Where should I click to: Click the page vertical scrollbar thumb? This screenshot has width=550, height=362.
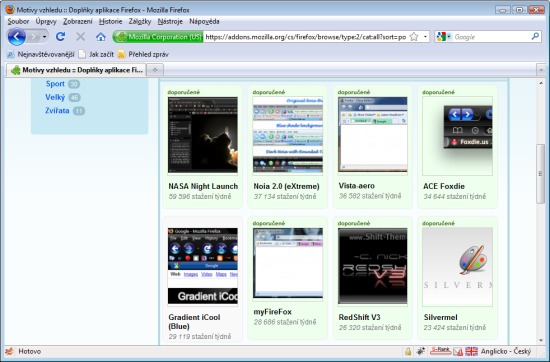541,174
